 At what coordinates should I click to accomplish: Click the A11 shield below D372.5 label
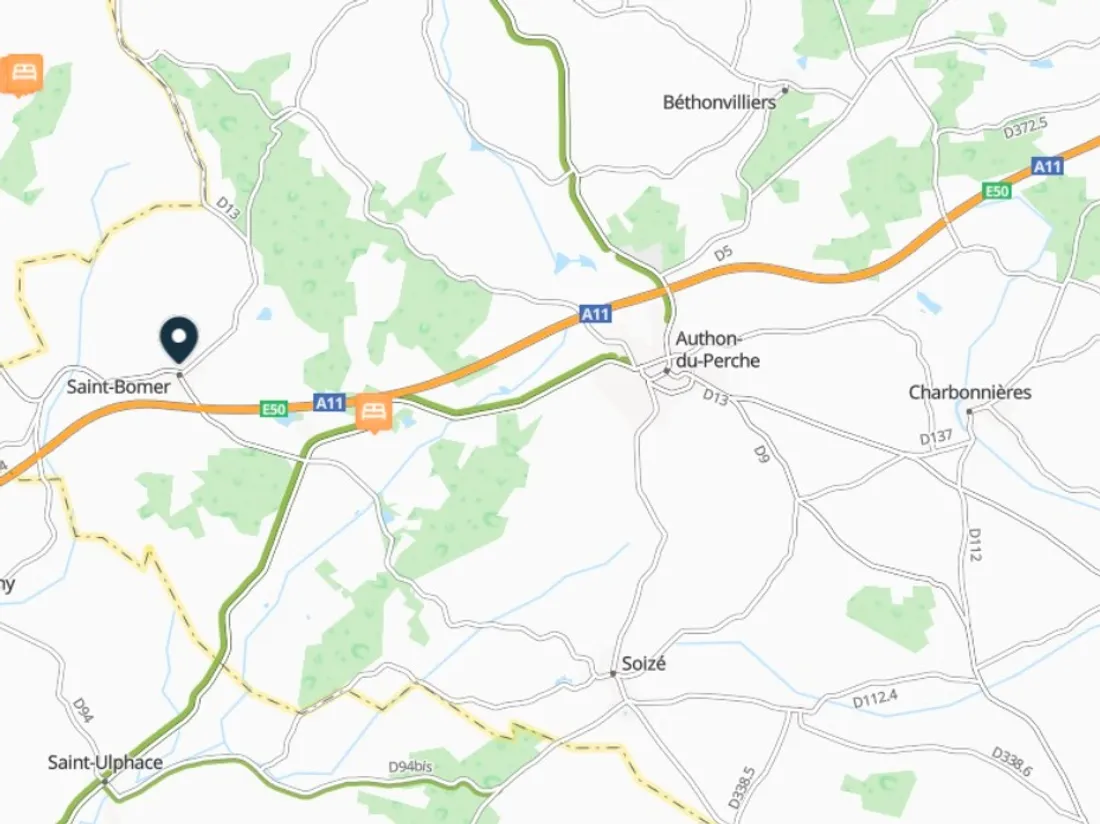[x=1047, y=166]
